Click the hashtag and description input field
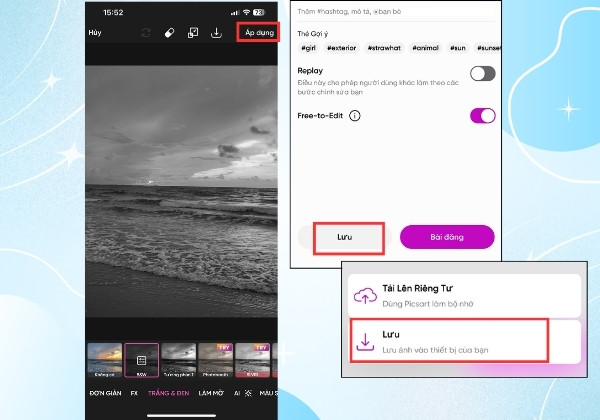600x420 pixels. point(396,11)
